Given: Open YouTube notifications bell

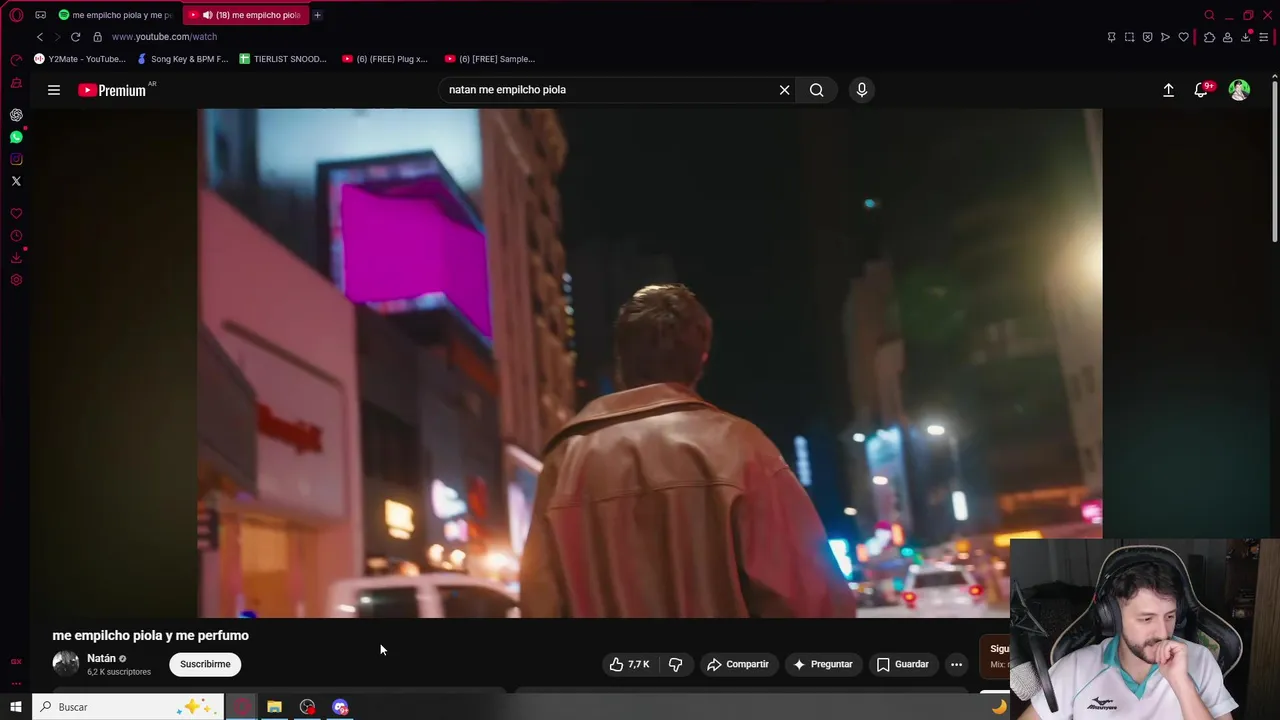Looking at the screenshot, I should 1202,90.
